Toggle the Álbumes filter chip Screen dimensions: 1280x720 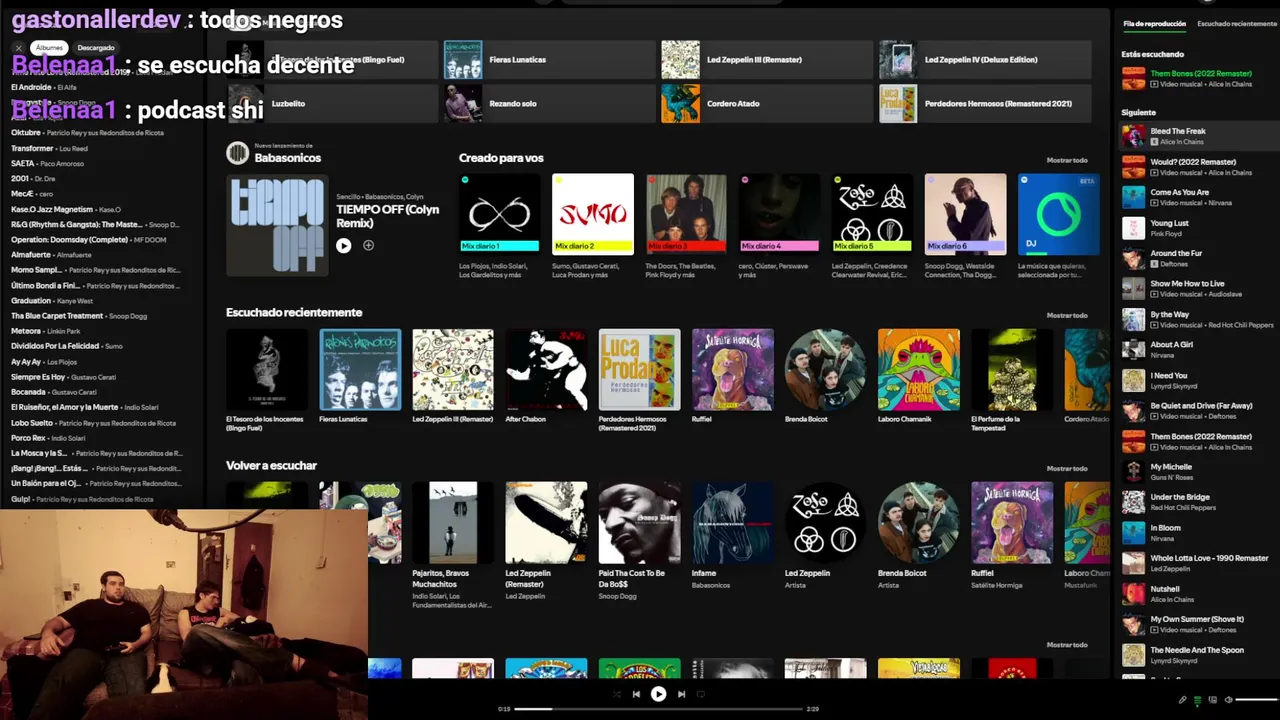tap(49, 48)
